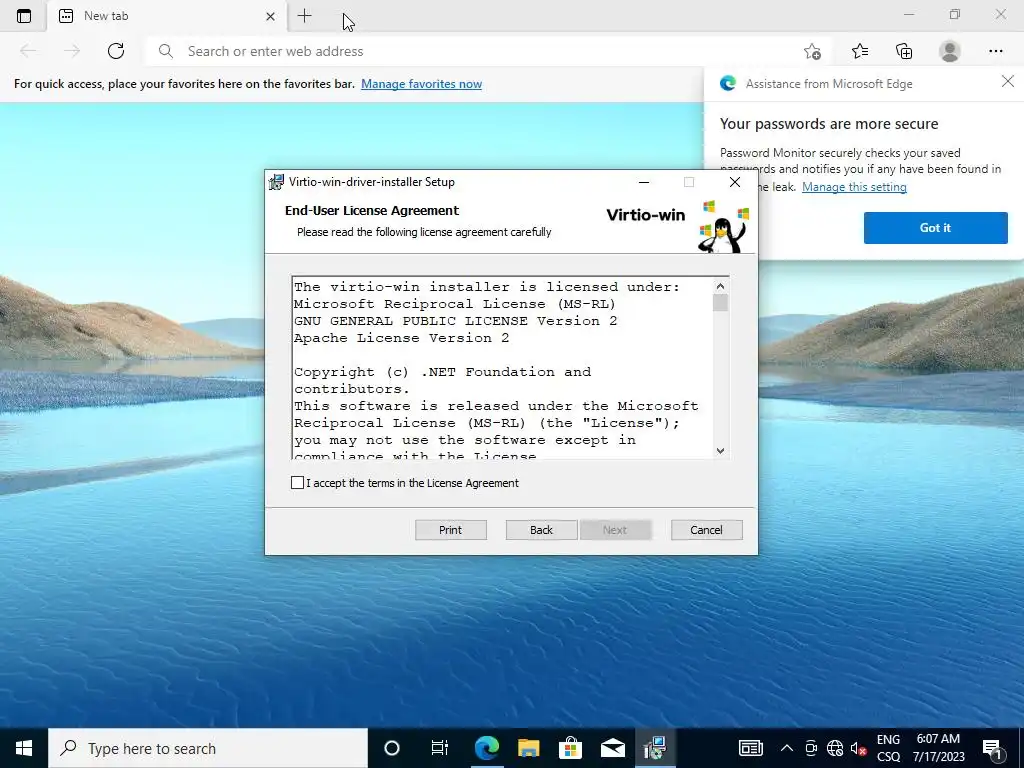Open Microsoft Store from taskbar
The width and height of the screenshot is (1024, 768).
[570, 748]
